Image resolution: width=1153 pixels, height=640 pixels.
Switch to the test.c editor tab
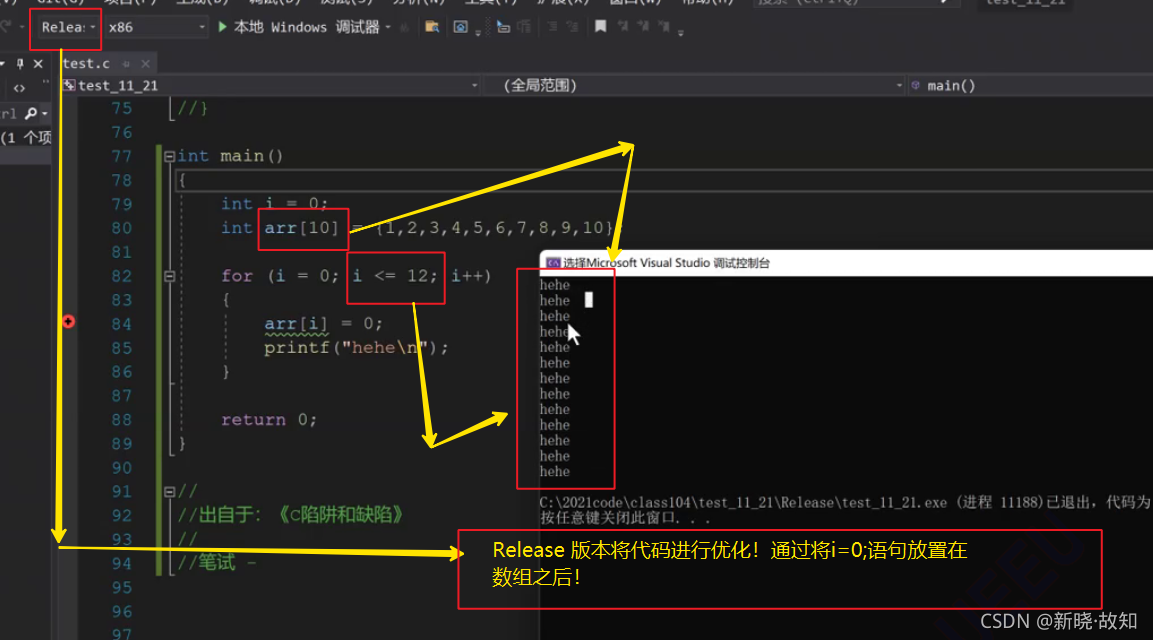86,63
